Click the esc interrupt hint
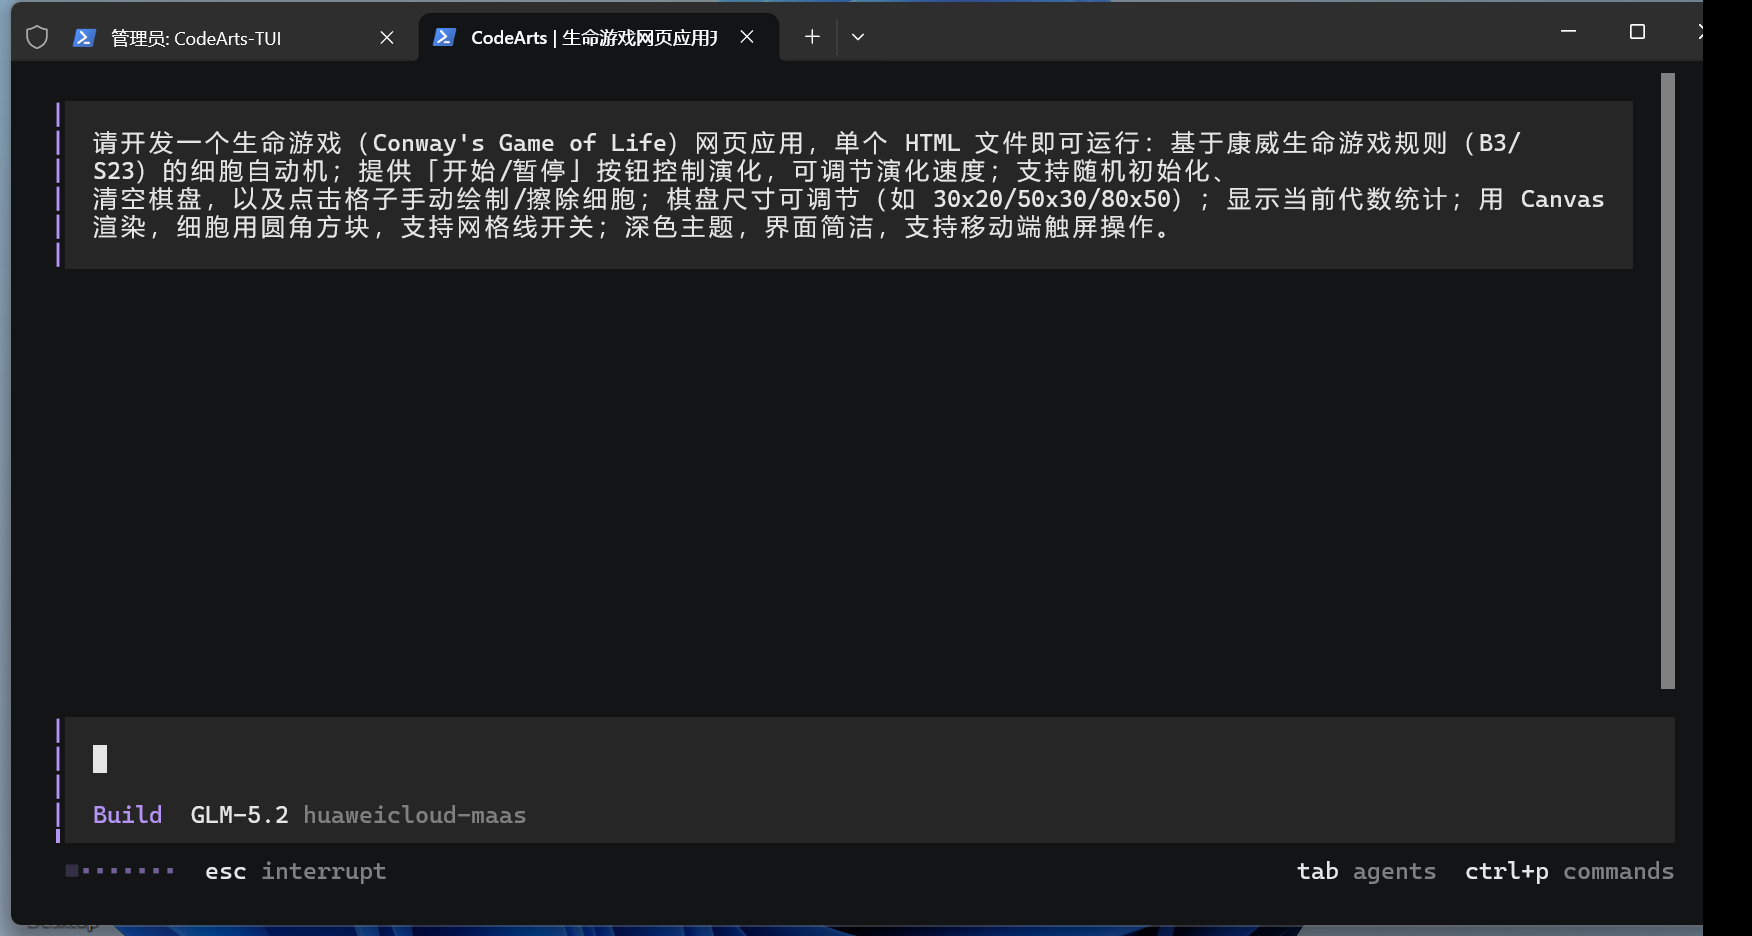Screen dimensions: 1752x936 295,872
